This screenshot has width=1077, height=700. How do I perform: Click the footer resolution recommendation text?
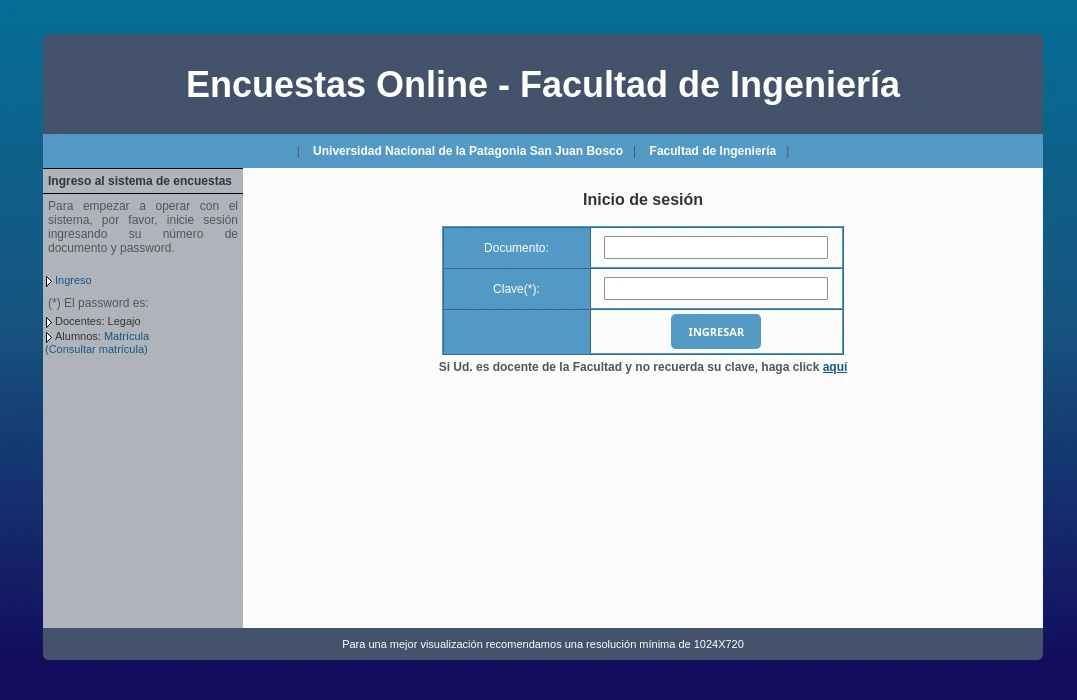point(542,644)
